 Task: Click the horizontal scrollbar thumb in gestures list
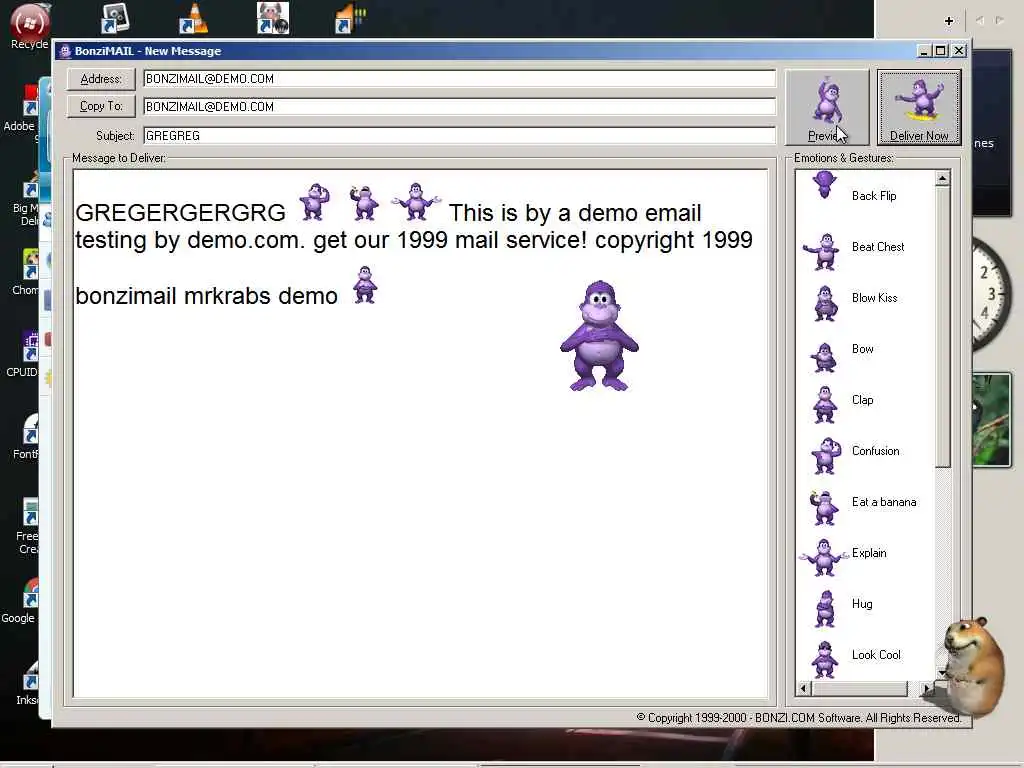click(x=859, y=688)
